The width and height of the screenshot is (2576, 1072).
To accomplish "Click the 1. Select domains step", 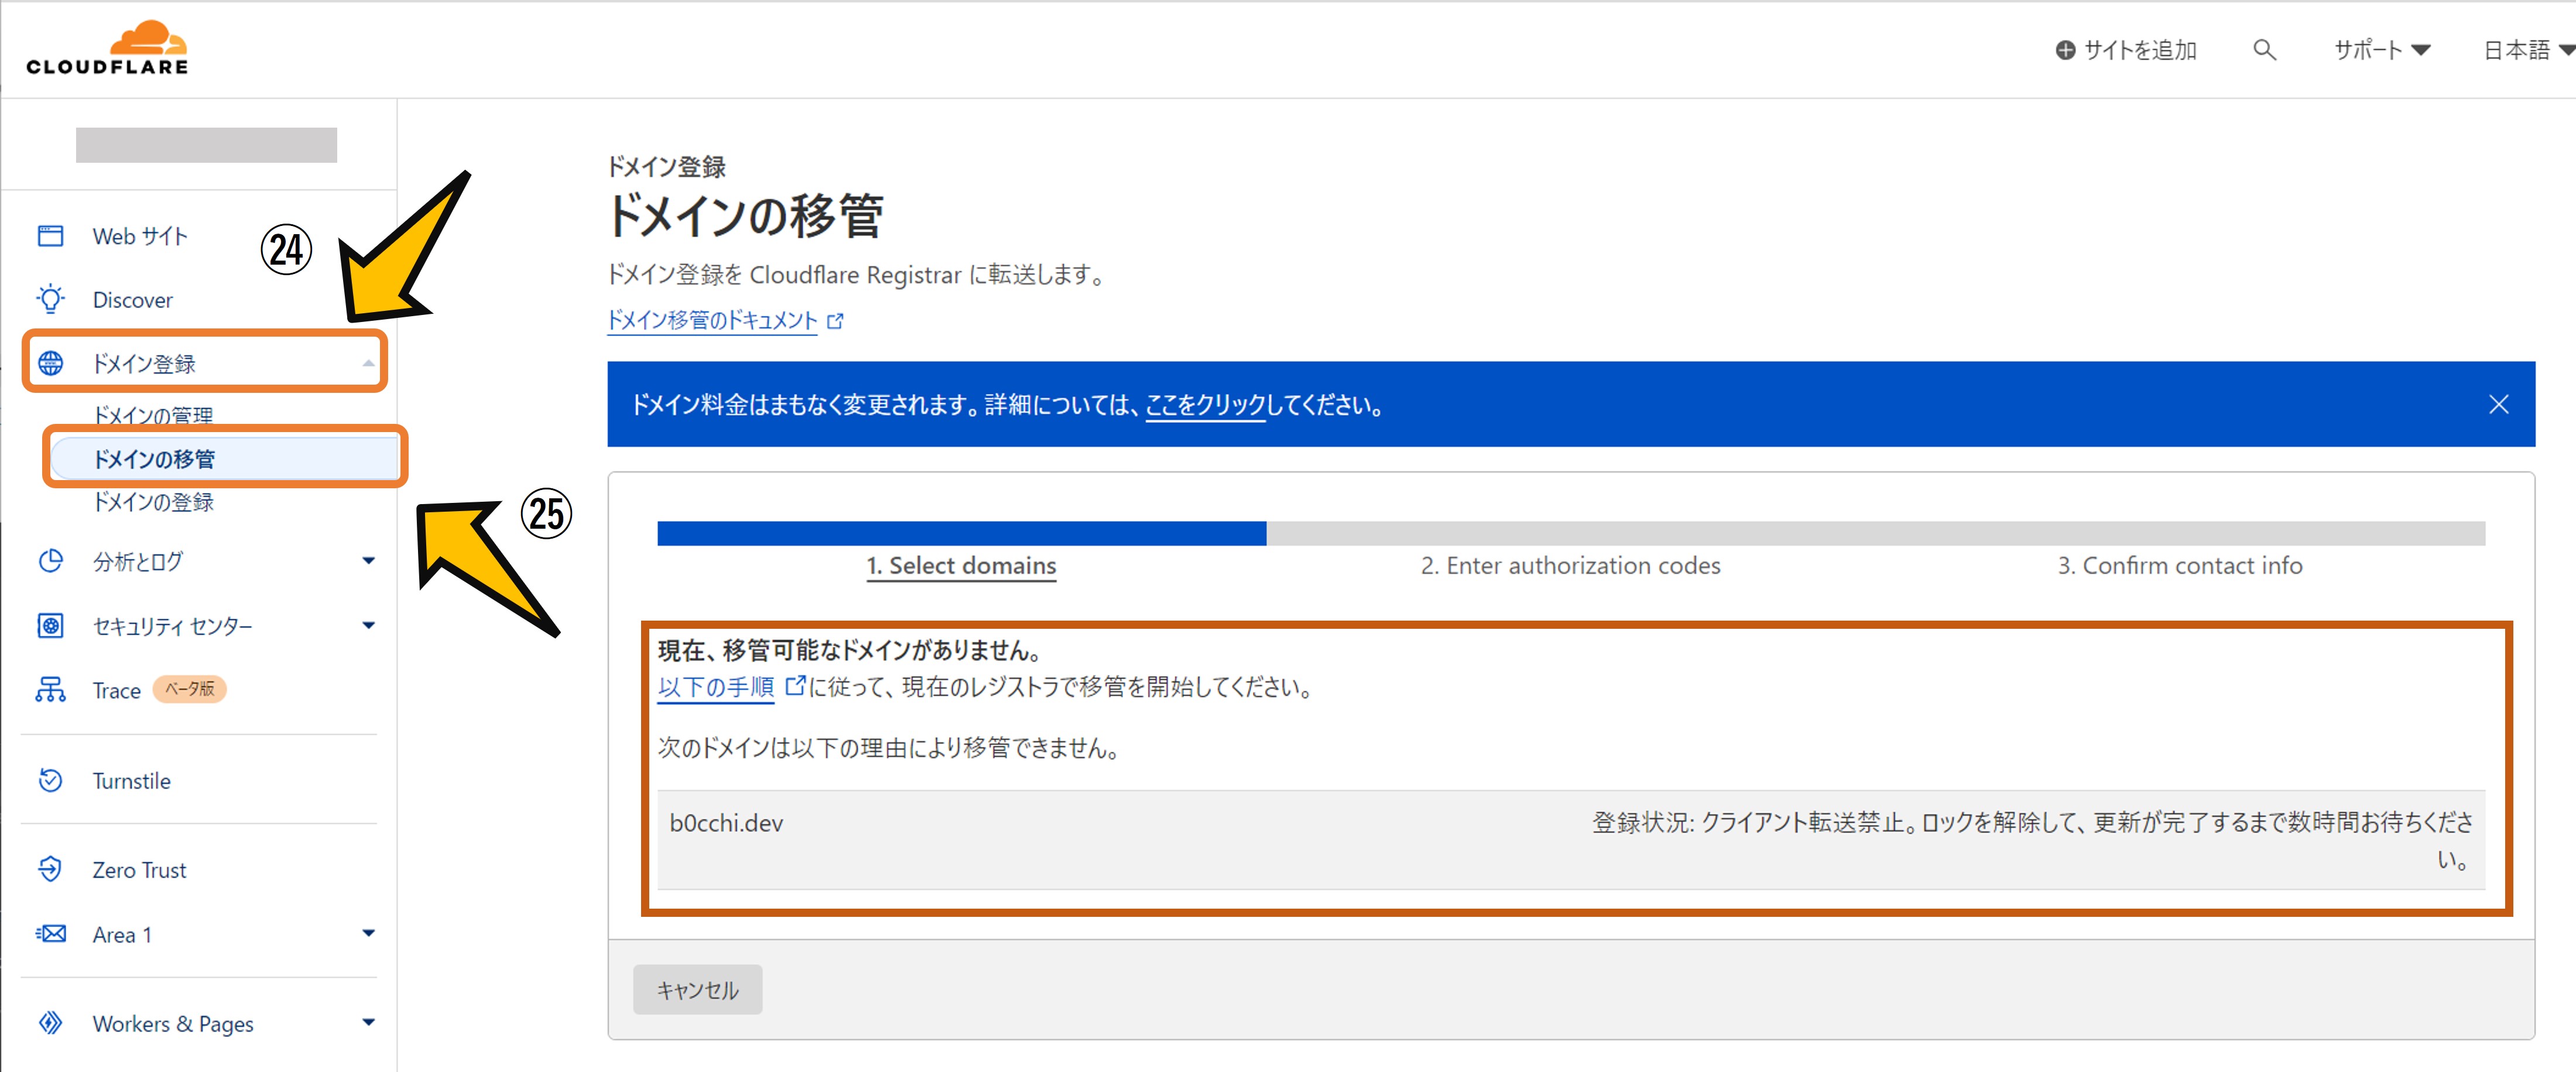I will pyautogui.click(x=961, y=566).
